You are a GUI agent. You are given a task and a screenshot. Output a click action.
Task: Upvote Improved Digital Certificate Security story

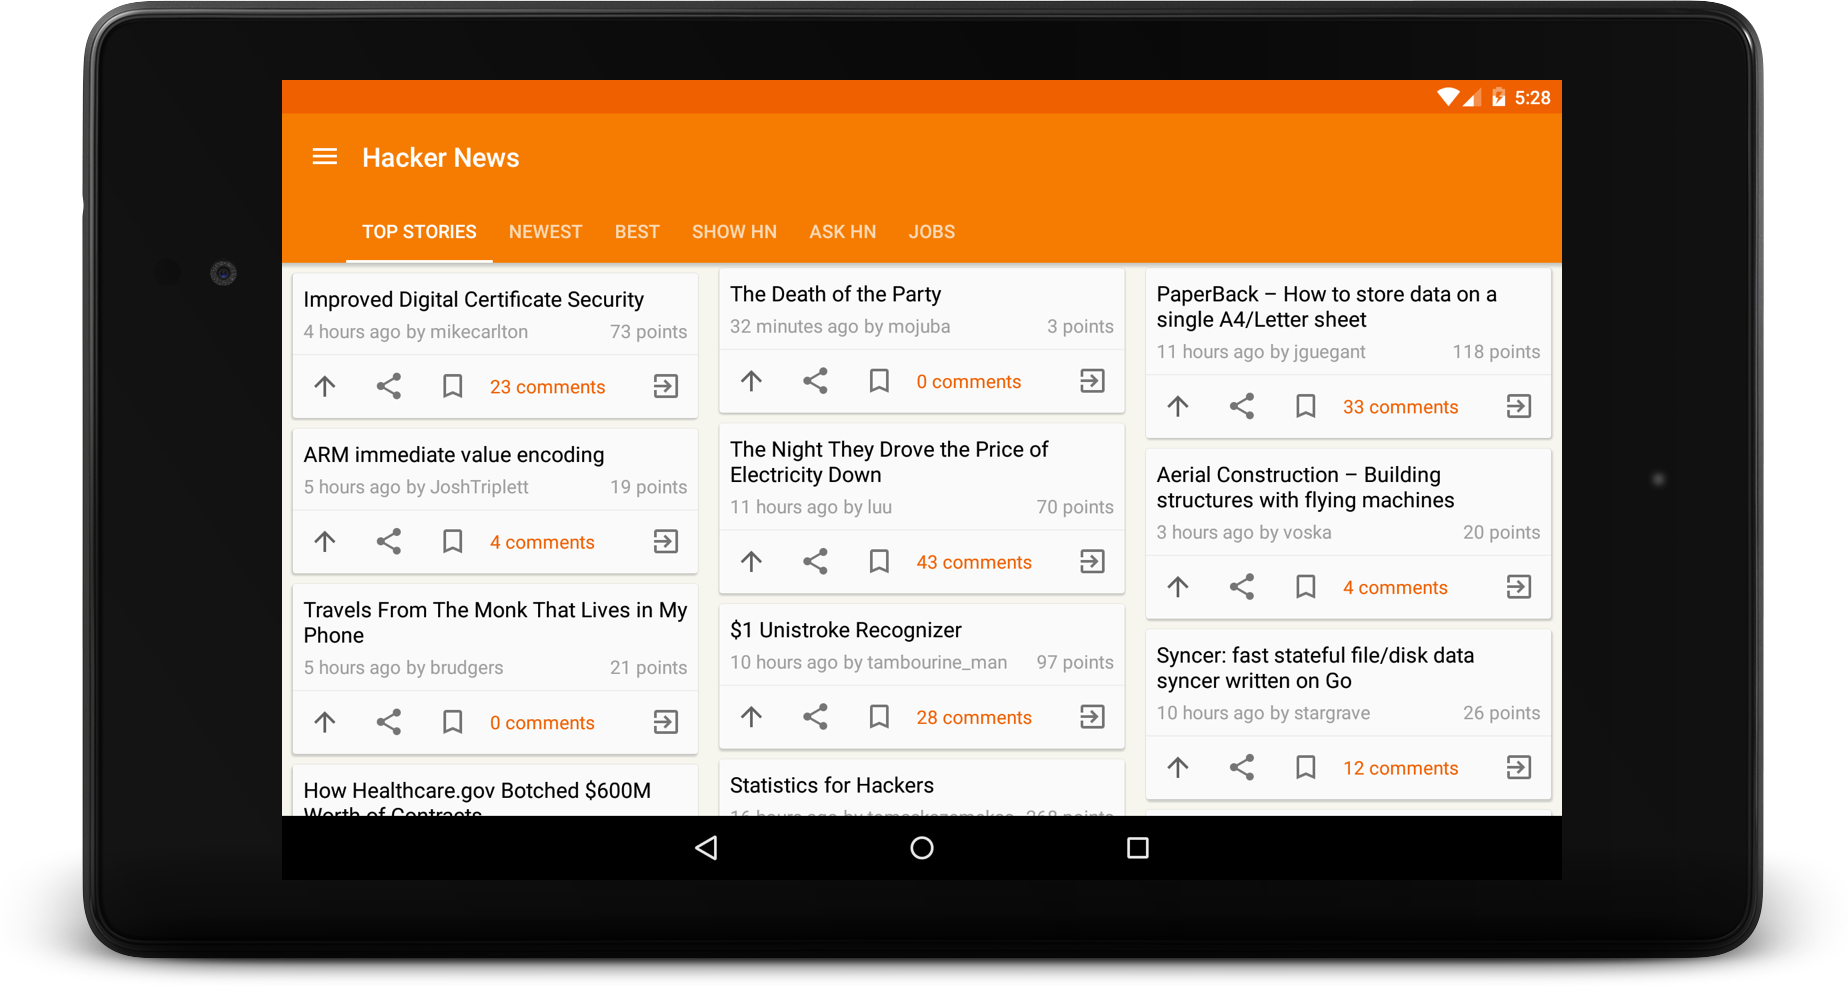(x=325, y=386)
